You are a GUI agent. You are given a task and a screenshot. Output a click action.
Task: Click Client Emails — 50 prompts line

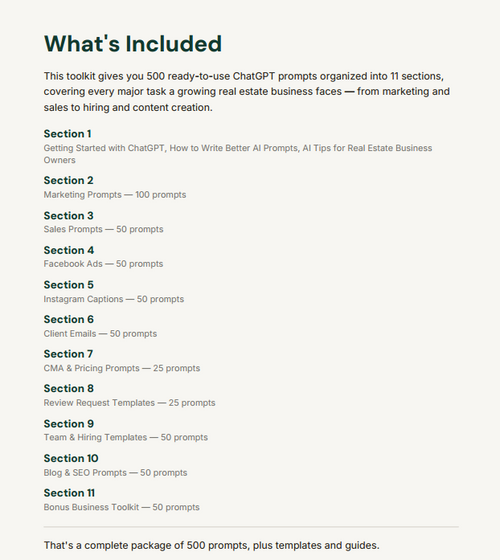tap(100, 334)
